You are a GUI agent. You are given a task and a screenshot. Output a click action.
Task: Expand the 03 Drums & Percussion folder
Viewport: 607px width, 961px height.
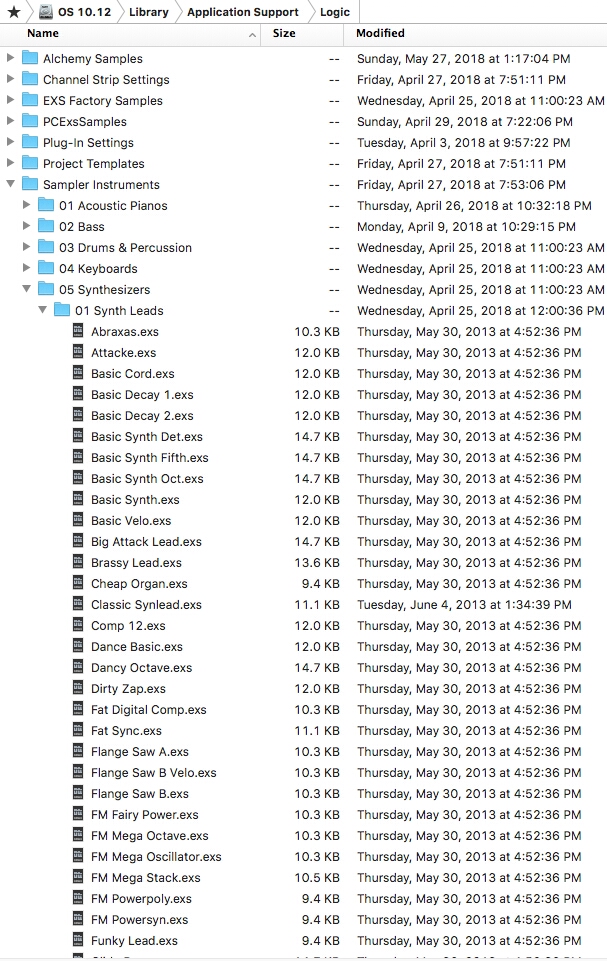tap(26, 247)
